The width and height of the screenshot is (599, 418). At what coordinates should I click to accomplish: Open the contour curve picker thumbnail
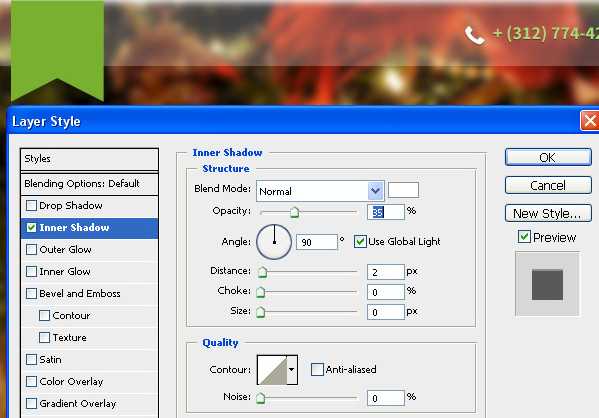(272, 370)
